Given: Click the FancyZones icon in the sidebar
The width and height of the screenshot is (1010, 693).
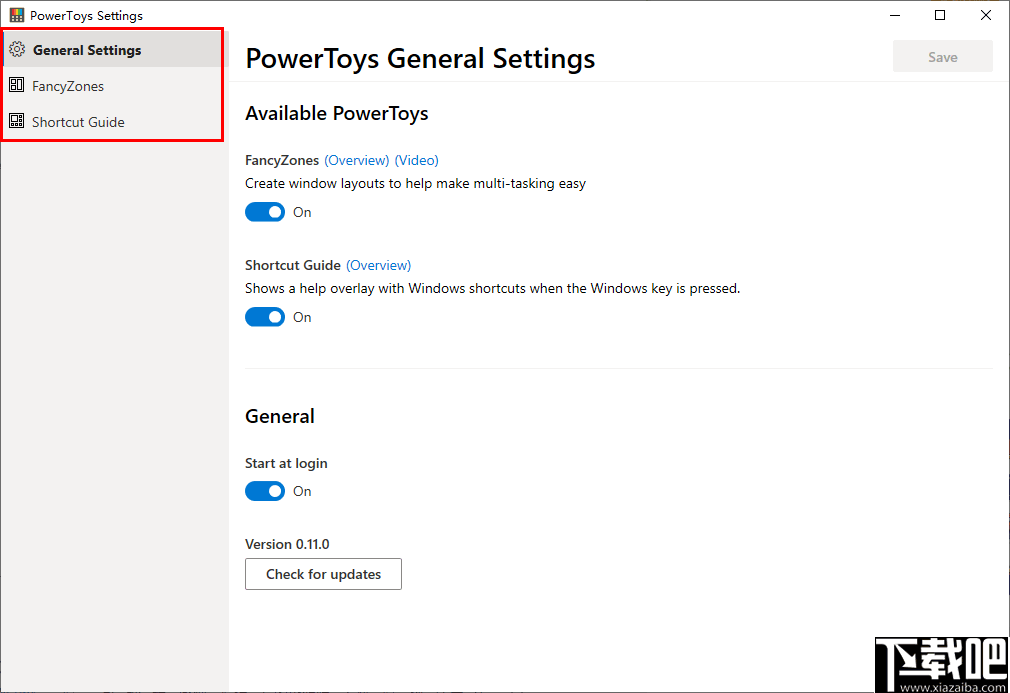Looking at the screenshot, I should click(17, 85).
